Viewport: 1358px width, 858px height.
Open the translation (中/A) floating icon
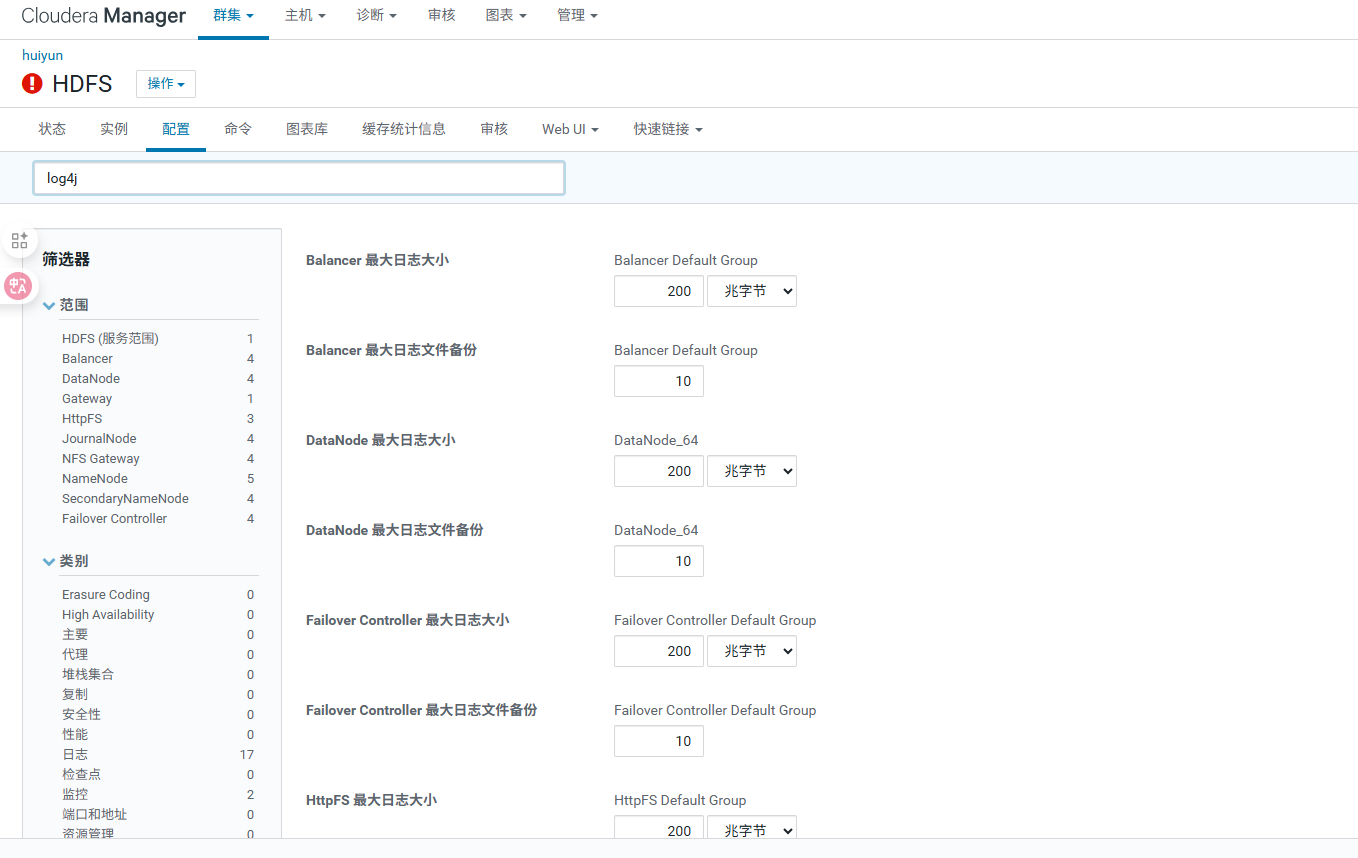click(x=18, y=287)
